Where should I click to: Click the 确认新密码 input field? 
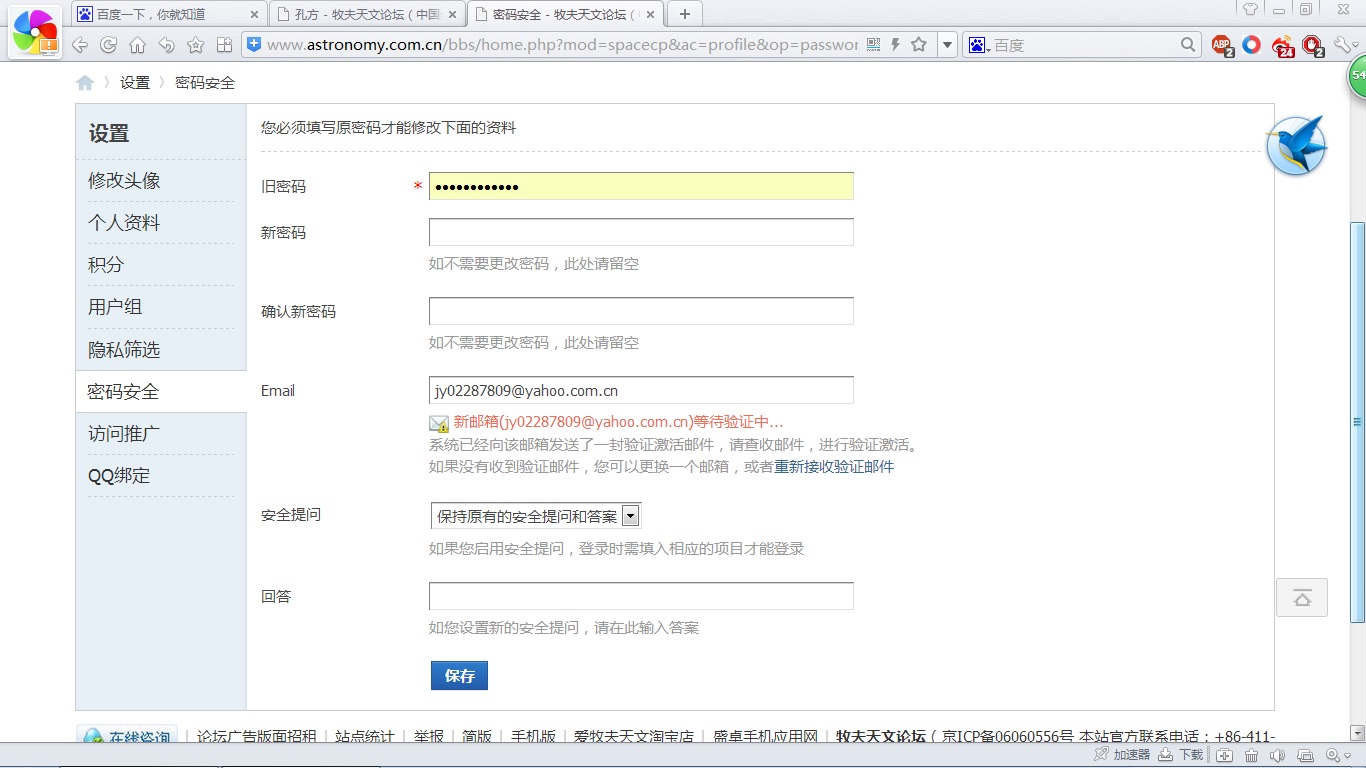641,311
